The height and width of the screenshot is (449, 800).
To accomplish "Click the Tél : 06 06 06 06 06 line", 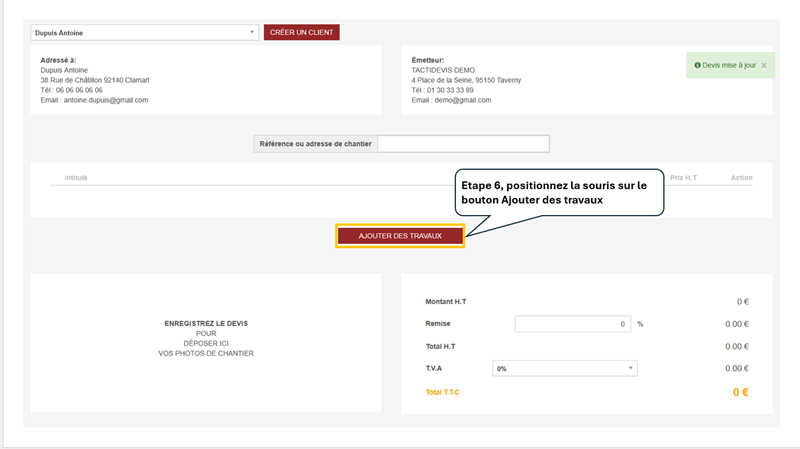I will point(71,90).
